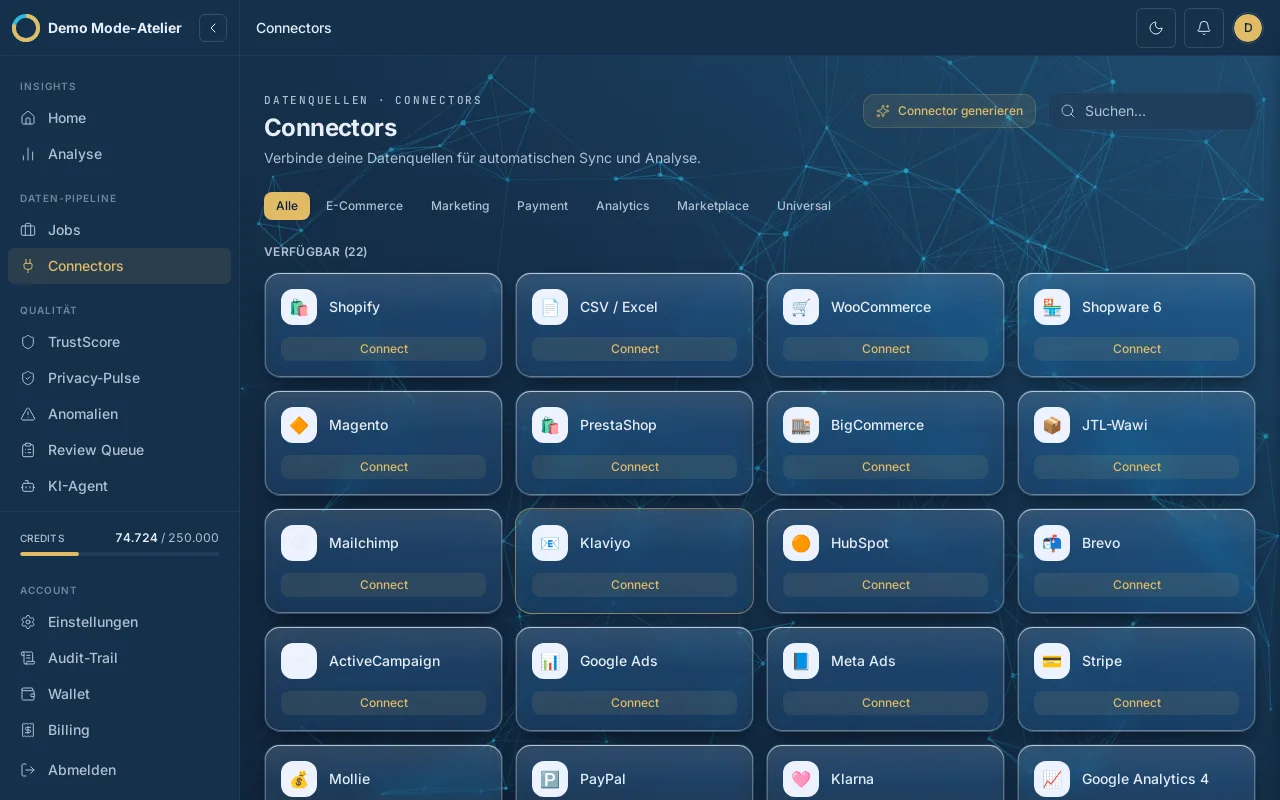The image size is (1280, 800).
Task: Click the Shopify shopping bag icon
Action: point(299,307)
